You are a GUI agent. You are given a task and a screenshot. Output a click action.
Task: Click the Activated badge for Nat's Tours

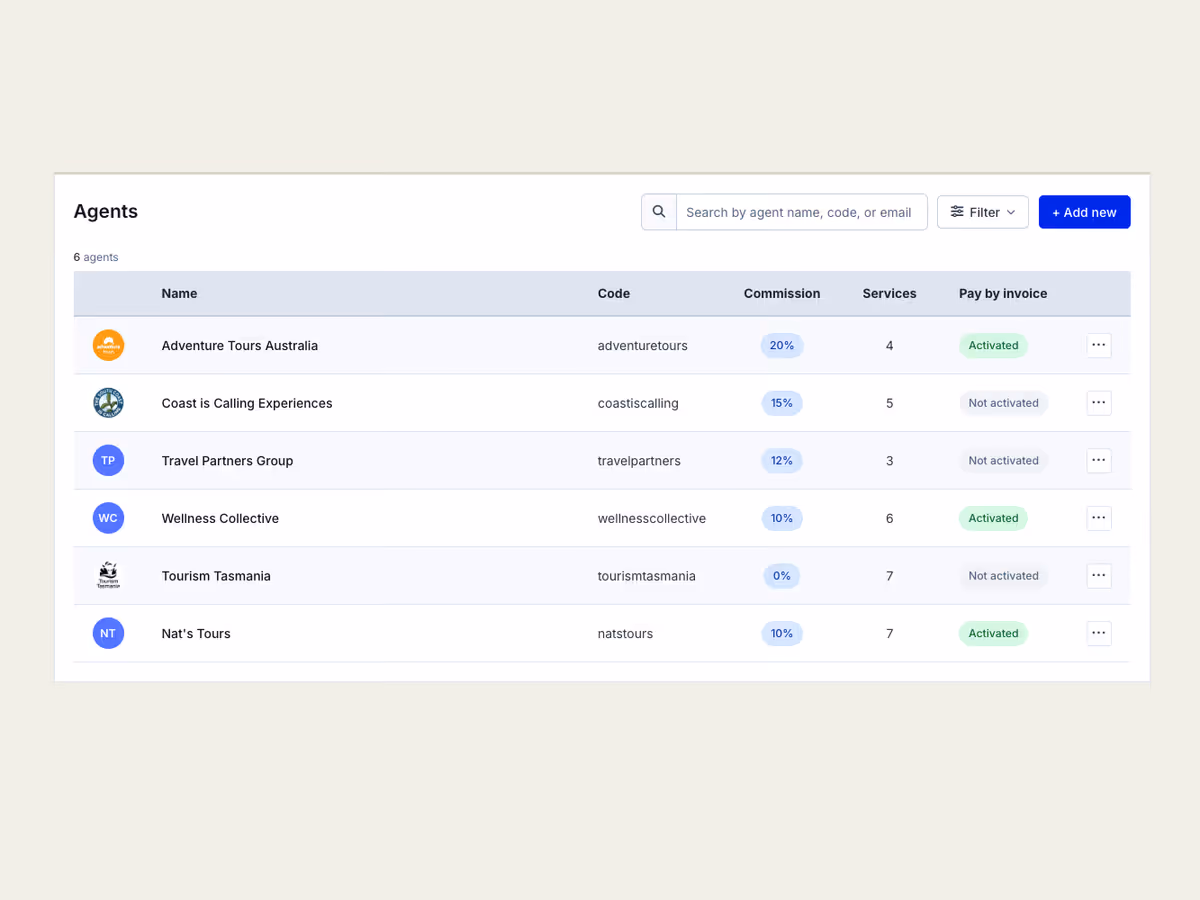(x=993, y=633)
